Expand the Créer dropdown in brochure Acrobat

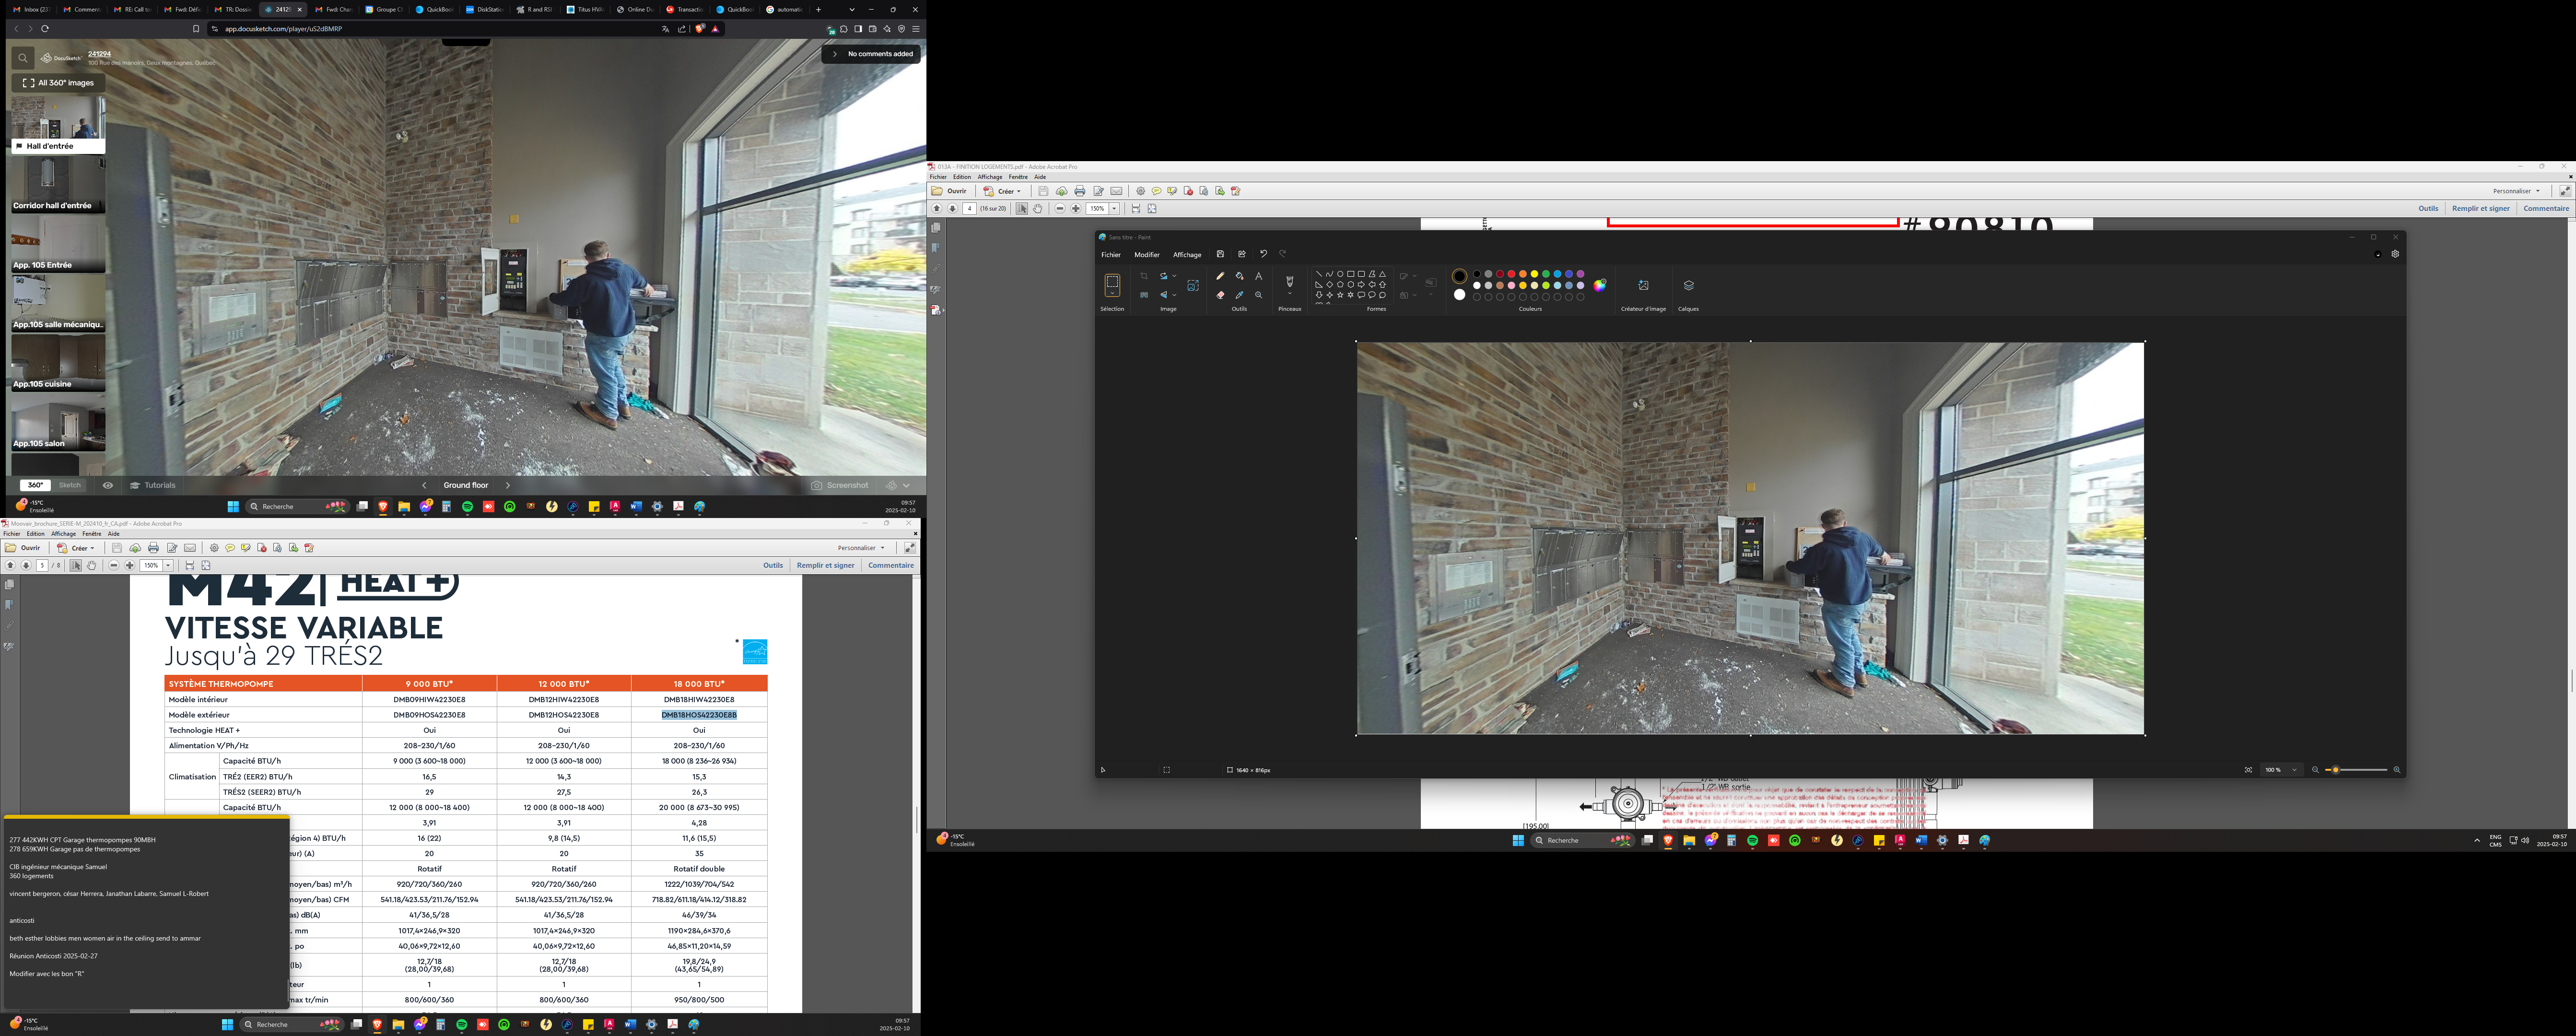92,548
